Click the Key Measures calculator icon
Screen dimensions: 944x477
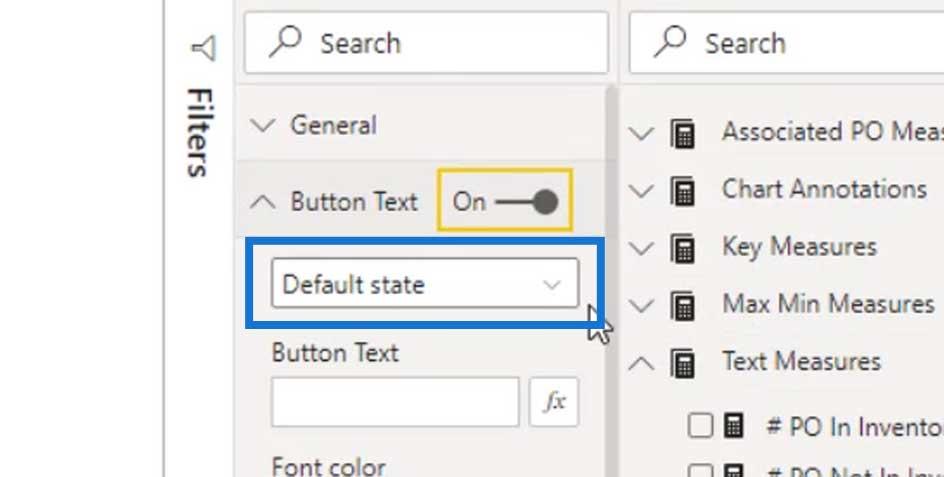pos(683,249)
